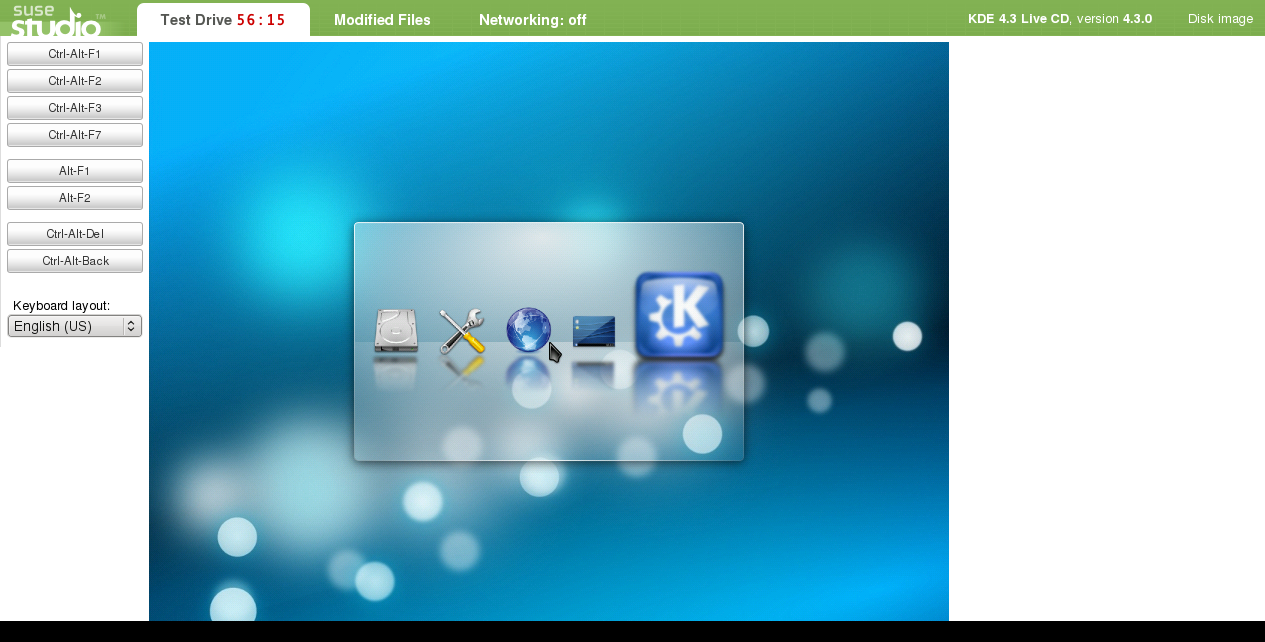Open the Networking: off tab

pos(533,20)
